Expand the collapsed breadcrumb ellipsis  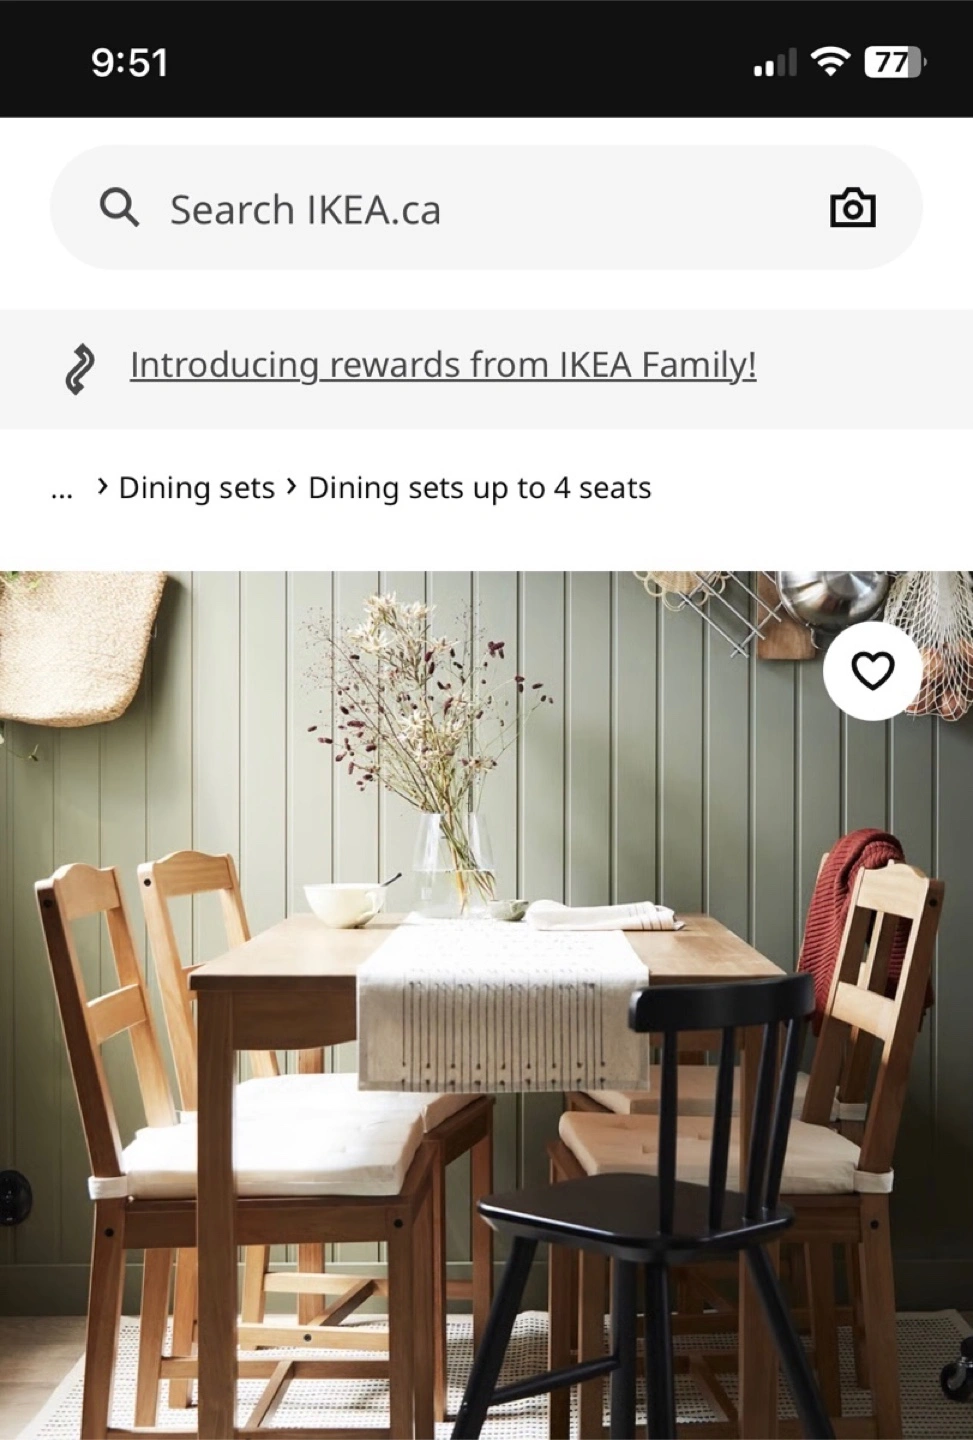(x=62, y=489)
